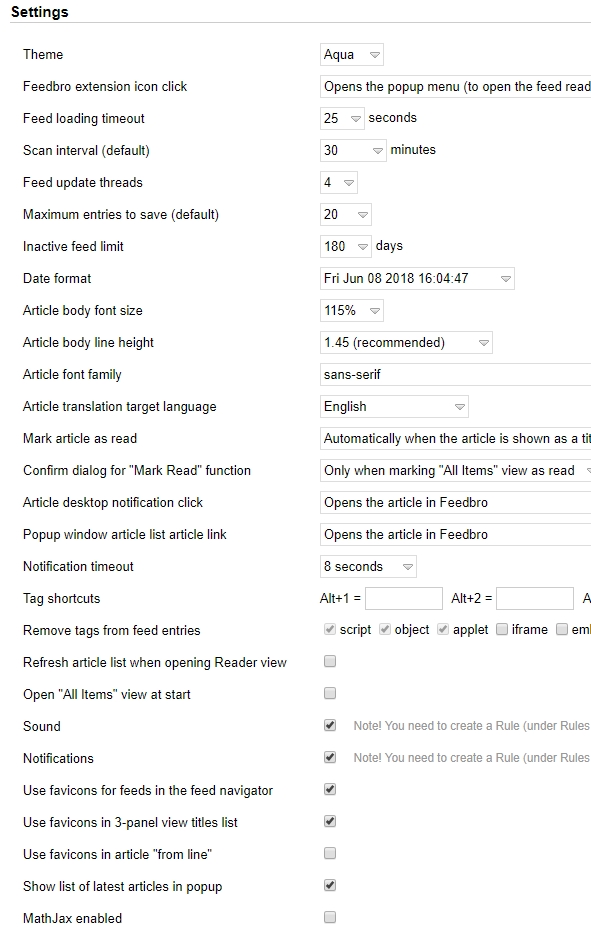Uncheck Show list of latest articles in popup
Viewport: 591px width, 934px height.
coord(330,886)
